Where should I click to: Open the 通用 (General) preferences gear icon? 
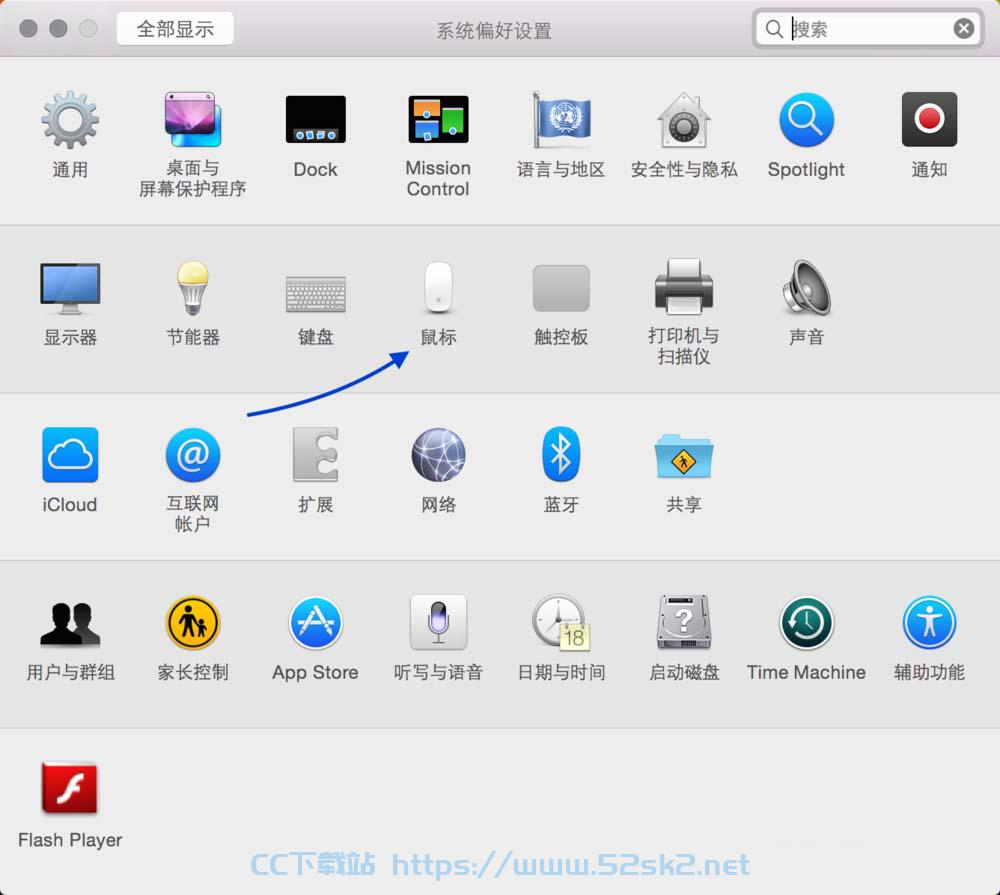coord(70,120)
